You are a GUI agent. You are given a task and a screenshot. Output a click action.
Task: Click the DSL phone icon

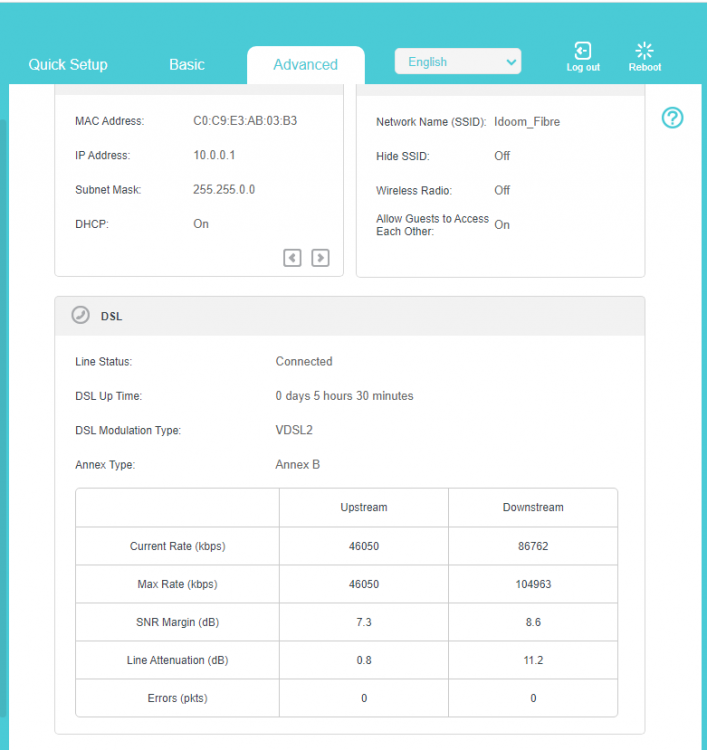click(81, 315)
